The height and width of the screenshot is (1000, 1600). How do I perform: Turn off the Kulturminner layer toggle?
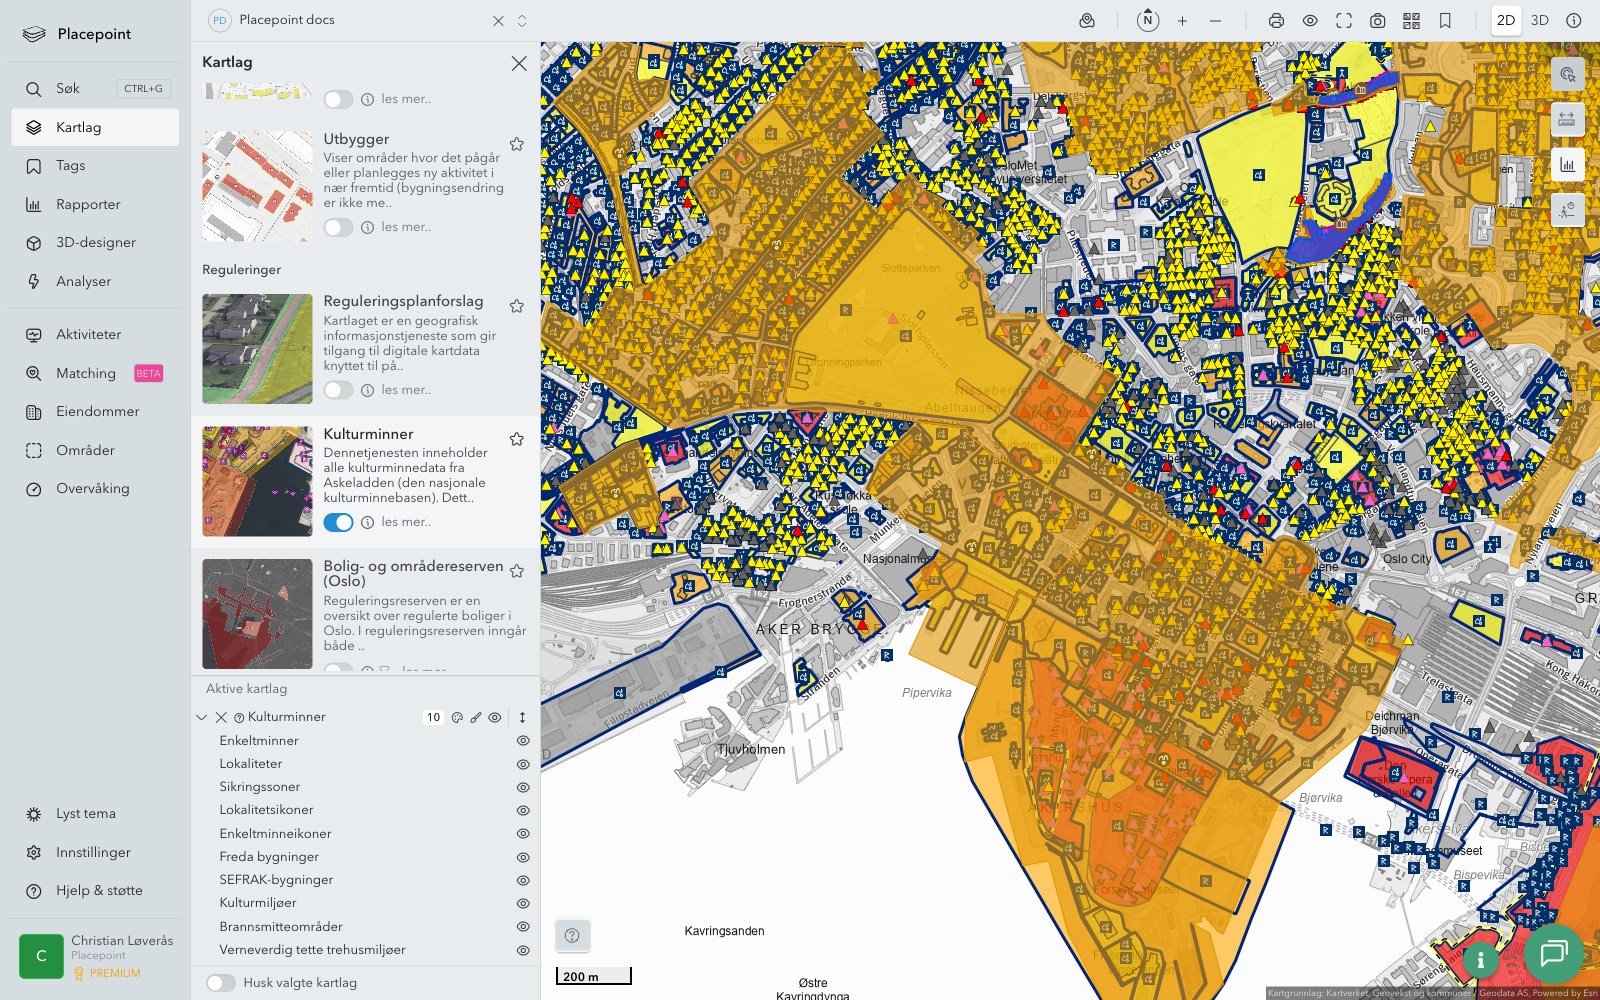(338, 522)
